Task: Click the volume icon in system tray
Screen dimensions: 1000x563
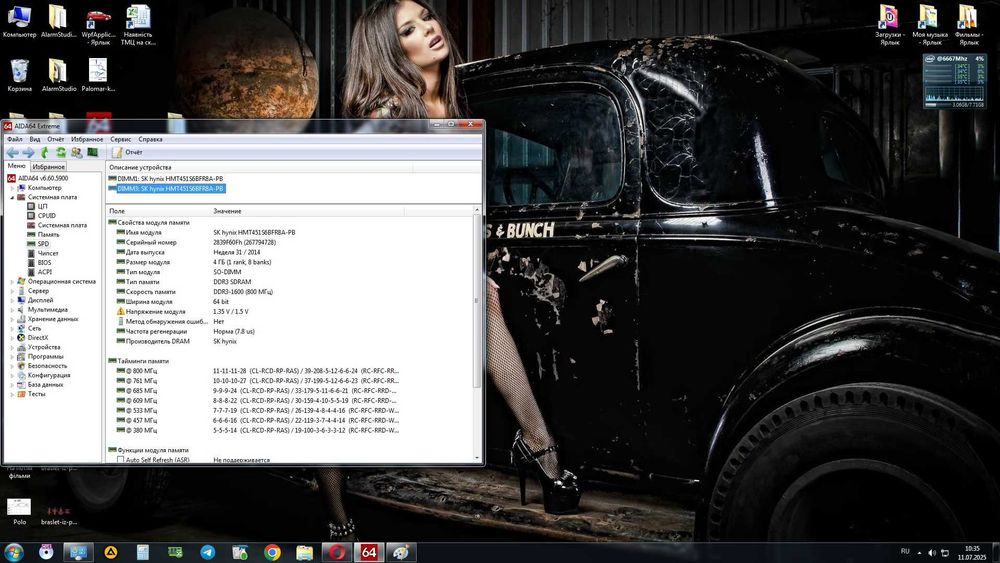Action: (932, 552)
